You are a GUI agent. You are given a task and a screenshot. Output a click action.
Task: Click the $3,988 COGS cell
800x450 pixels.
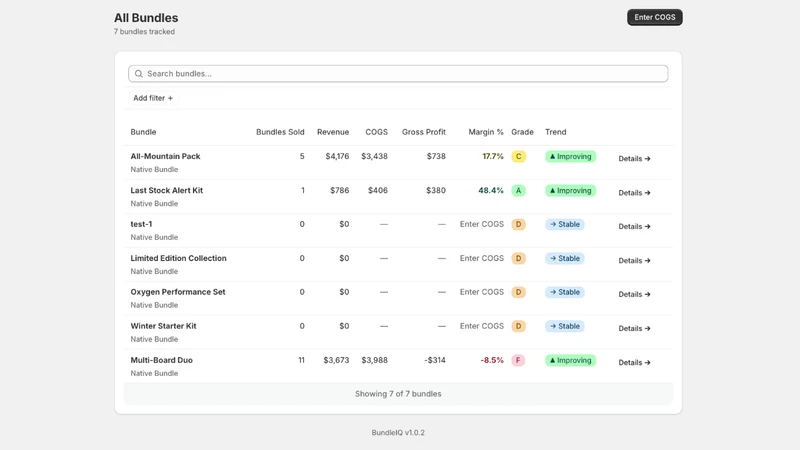374,360
